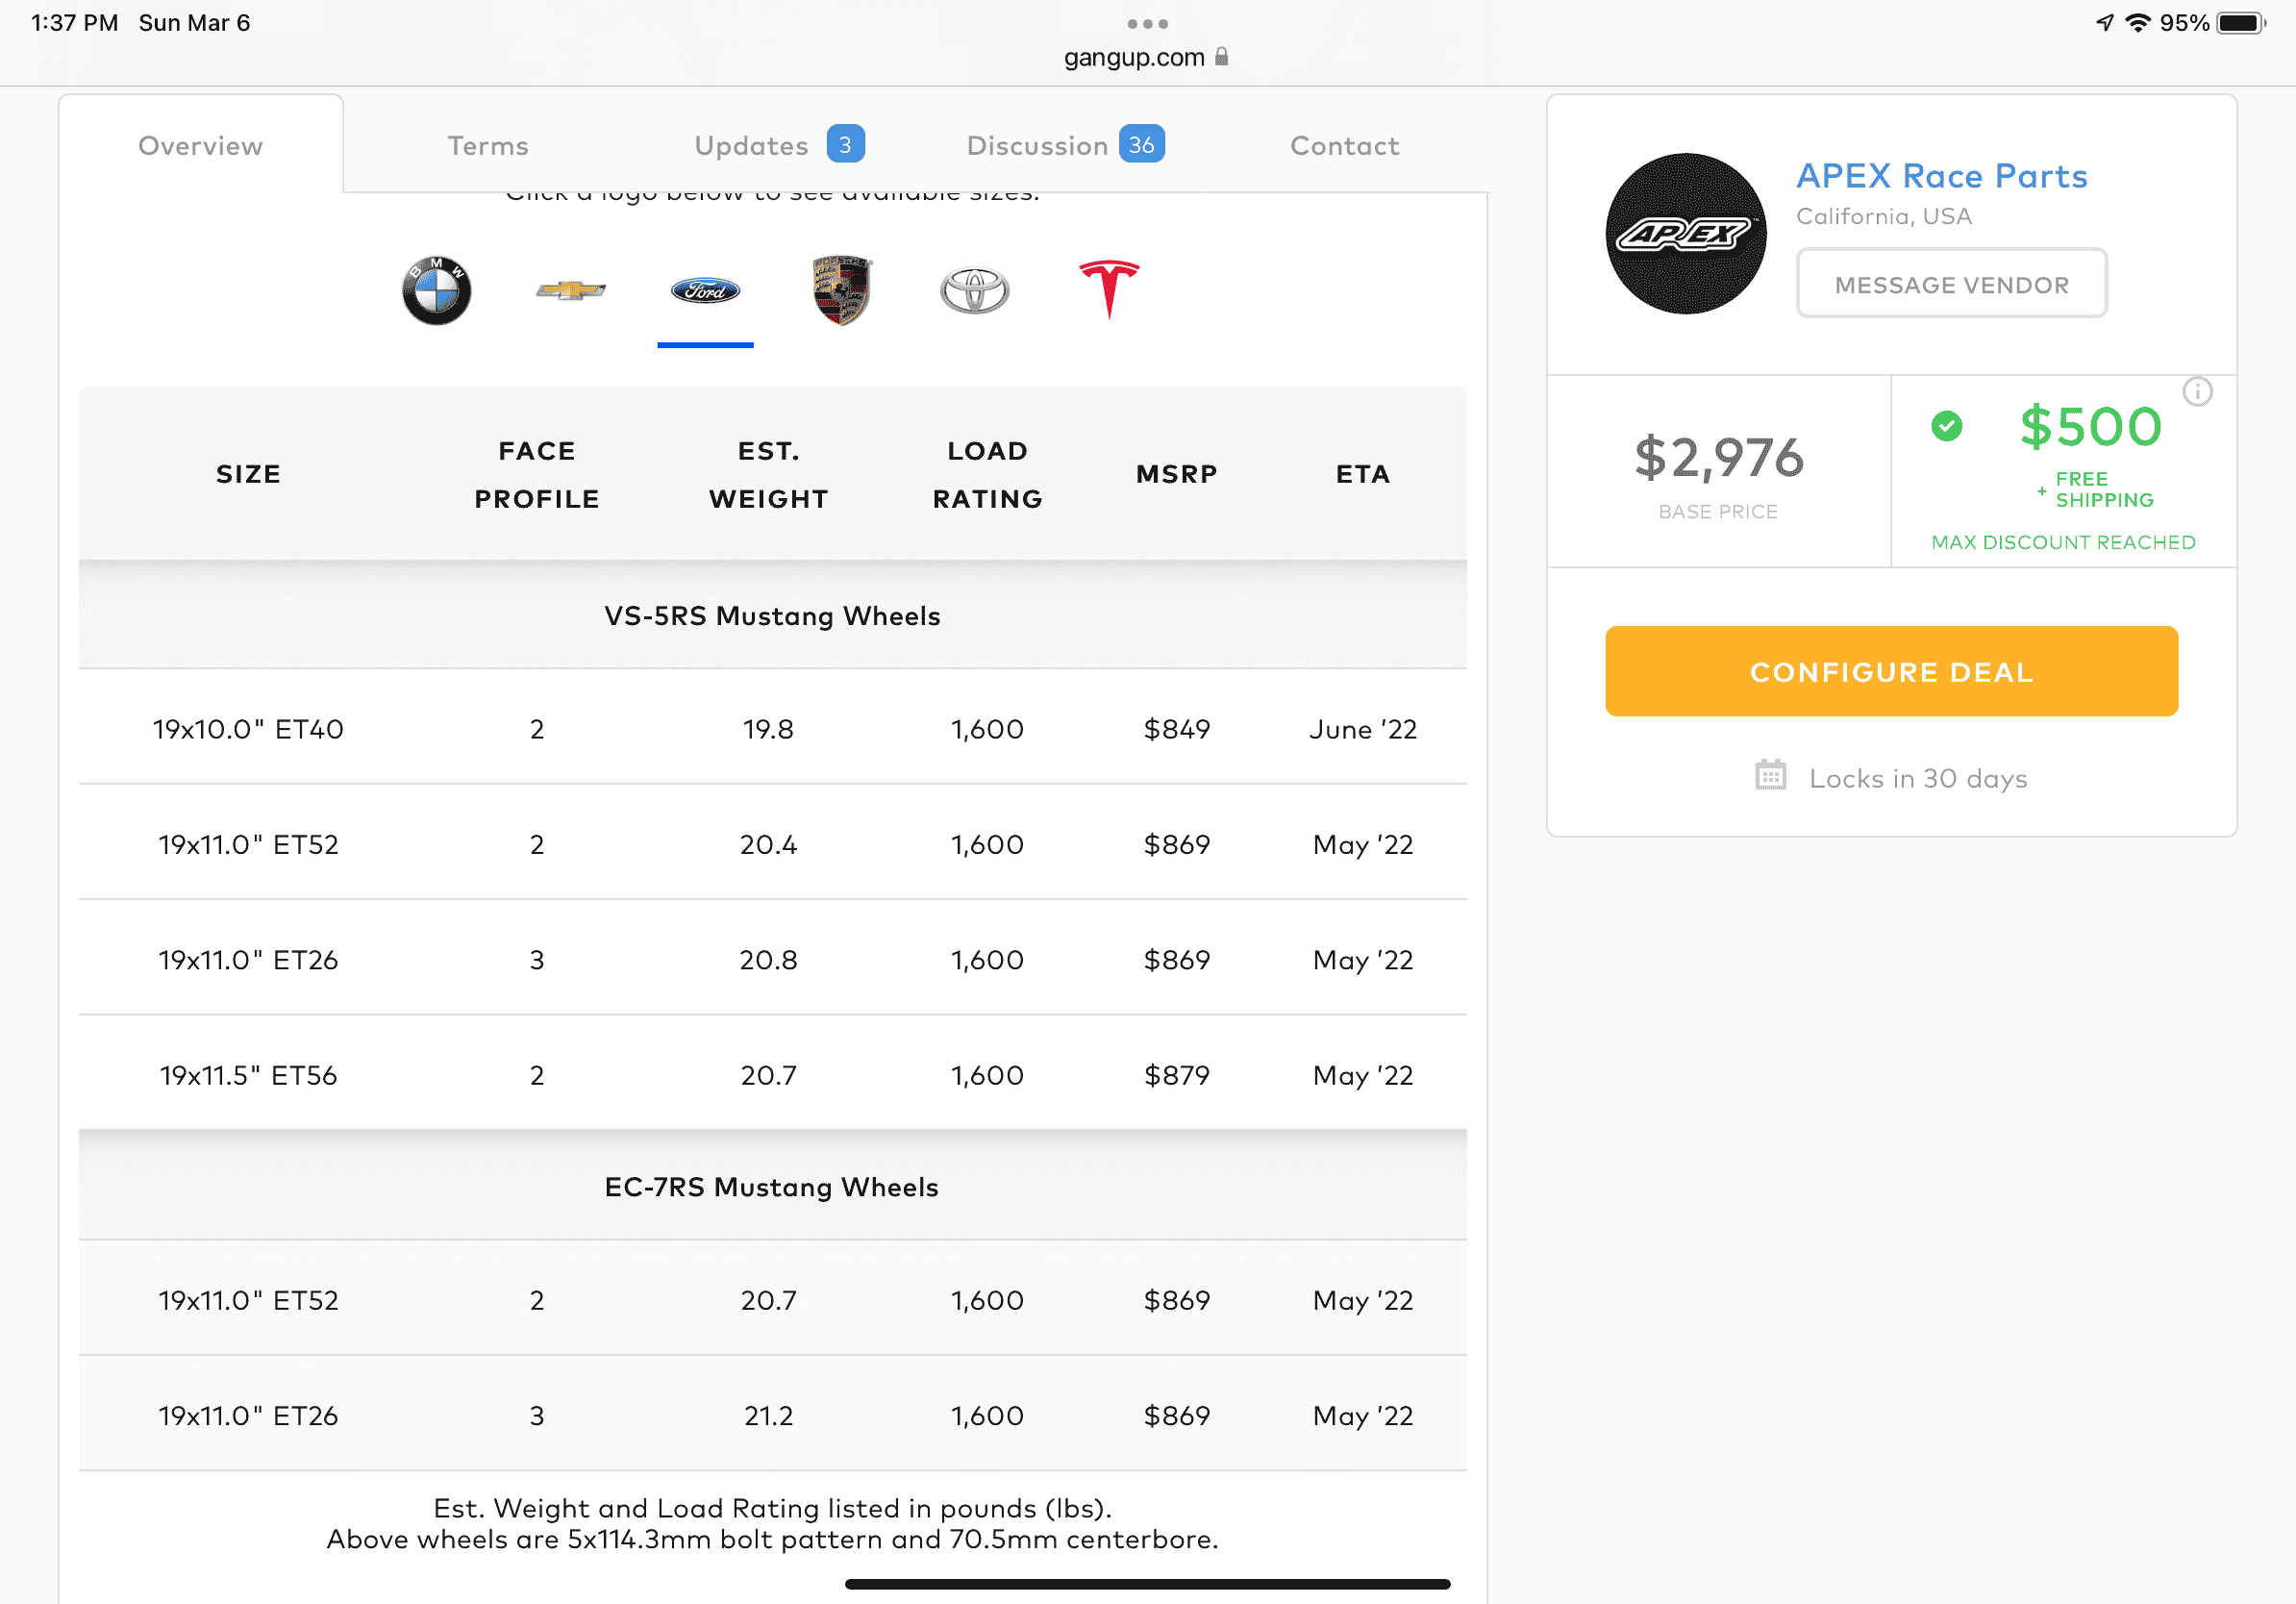Open the APEX Race Parts vendor link

[1942, 176]
